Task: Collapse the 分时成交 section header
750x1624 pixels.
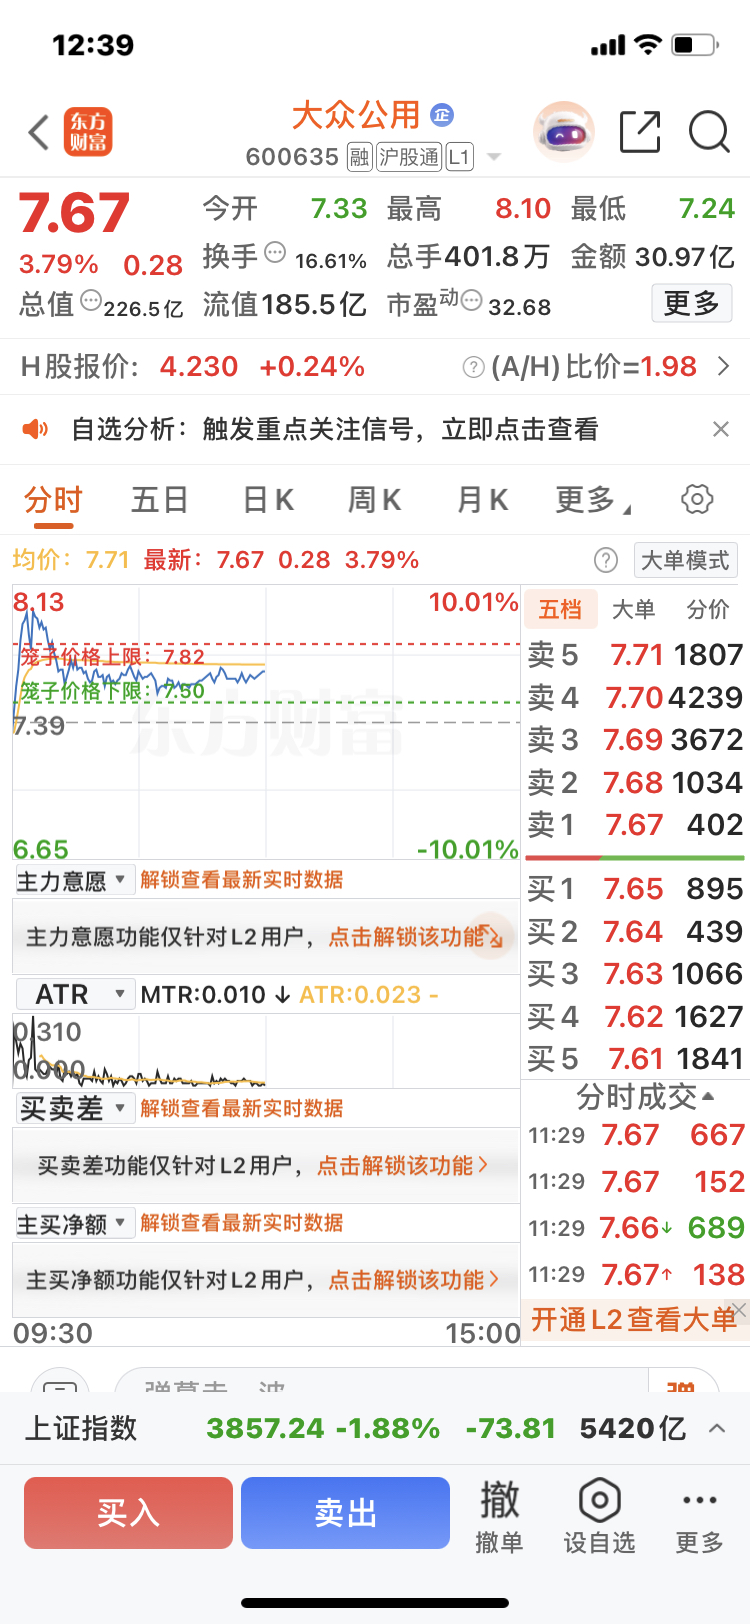Action: 646,1097
